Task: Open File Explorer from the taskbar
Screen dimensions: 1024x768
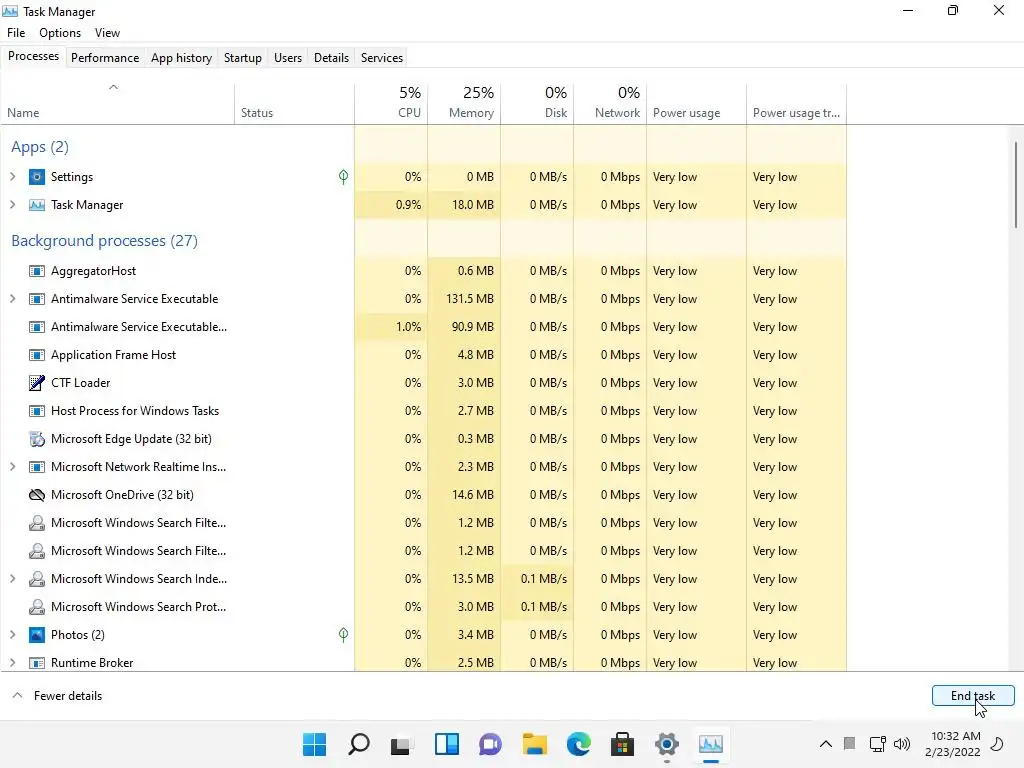Action: [x=535, y=744]
